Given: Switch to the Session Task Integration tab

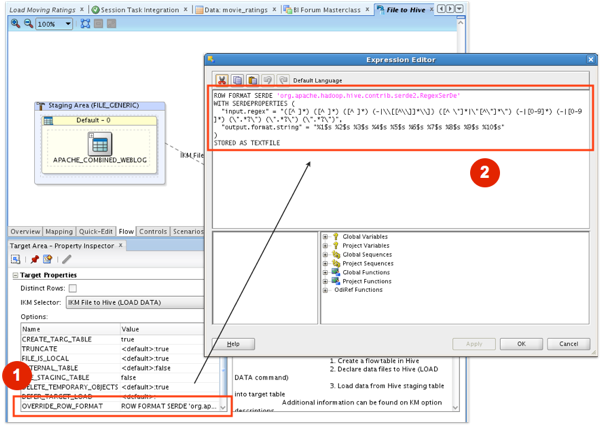Looking at the screenshot, I should point(140,10).
